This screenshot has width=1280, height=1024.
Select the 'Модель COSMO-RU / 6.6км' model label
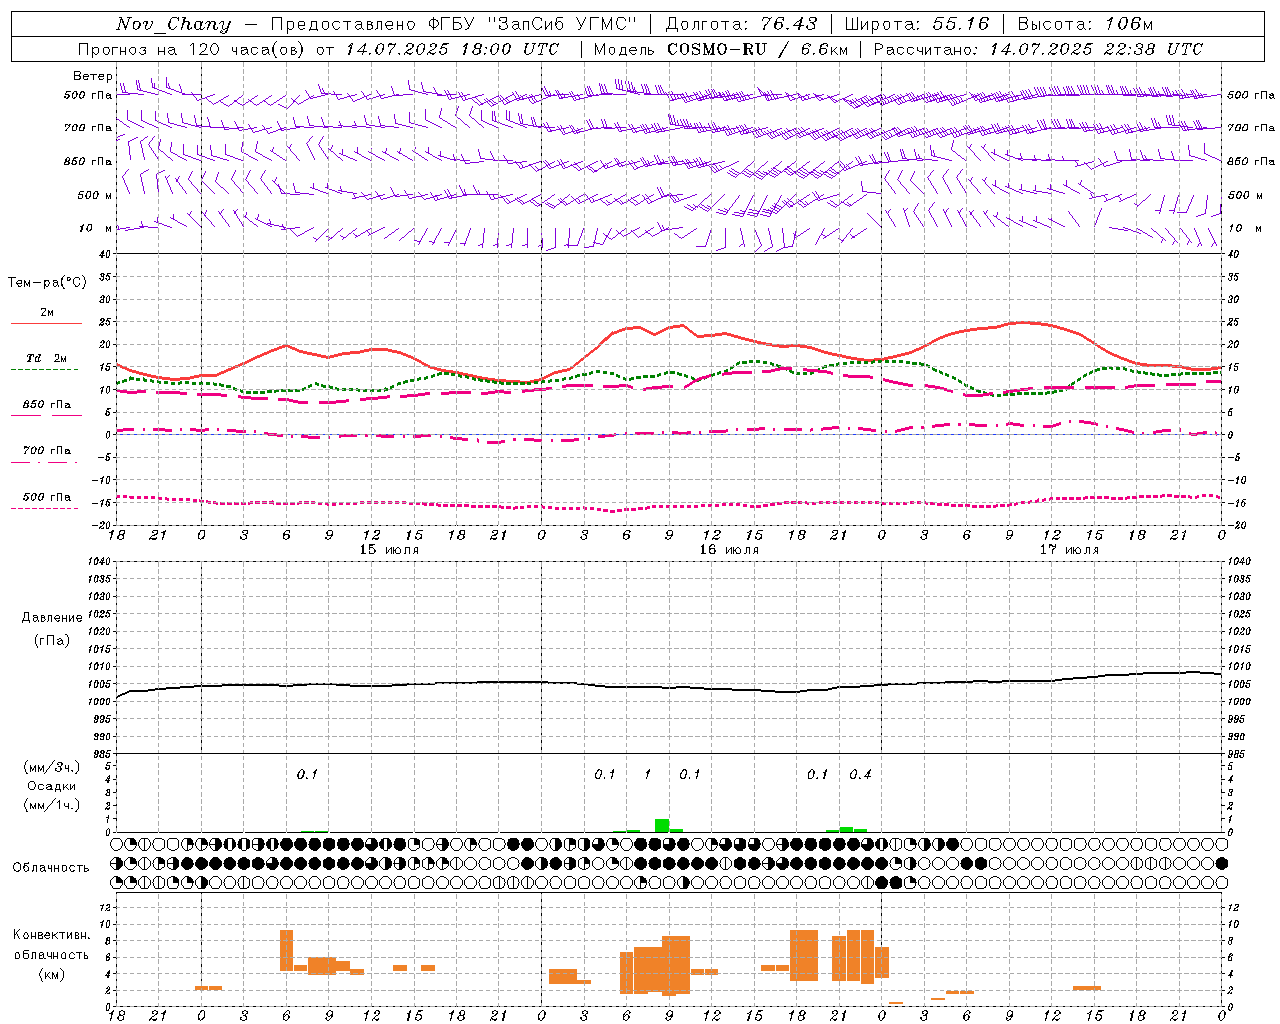click(x=721, y=49)
